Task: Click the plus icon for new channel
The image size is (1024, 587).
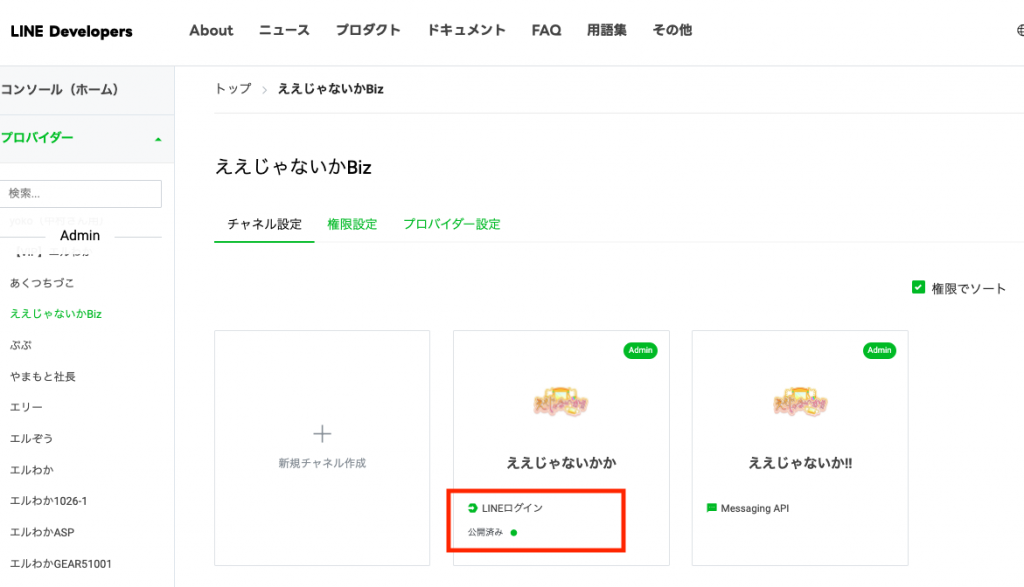Action: (x=322, y=434)
